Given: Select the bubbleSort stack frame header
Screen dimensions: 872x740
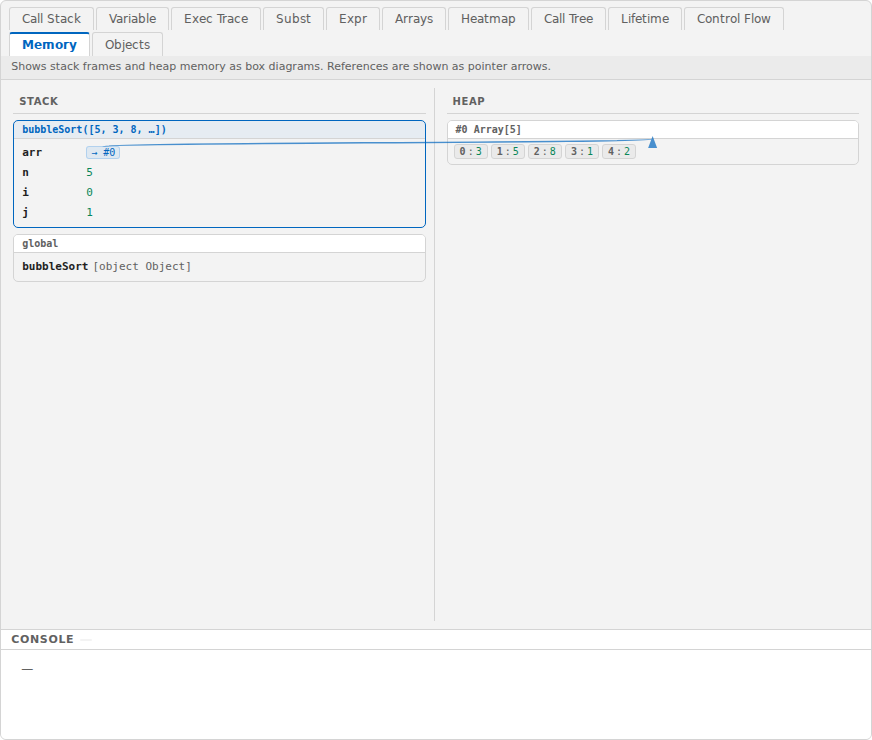Looking at the screenshot, I should (220, 130).
